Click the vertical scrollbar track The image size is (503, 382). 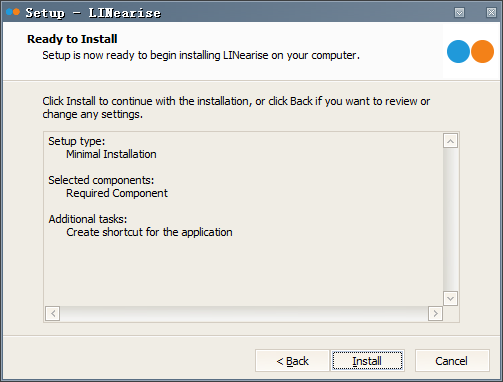(x=450, y=219)
